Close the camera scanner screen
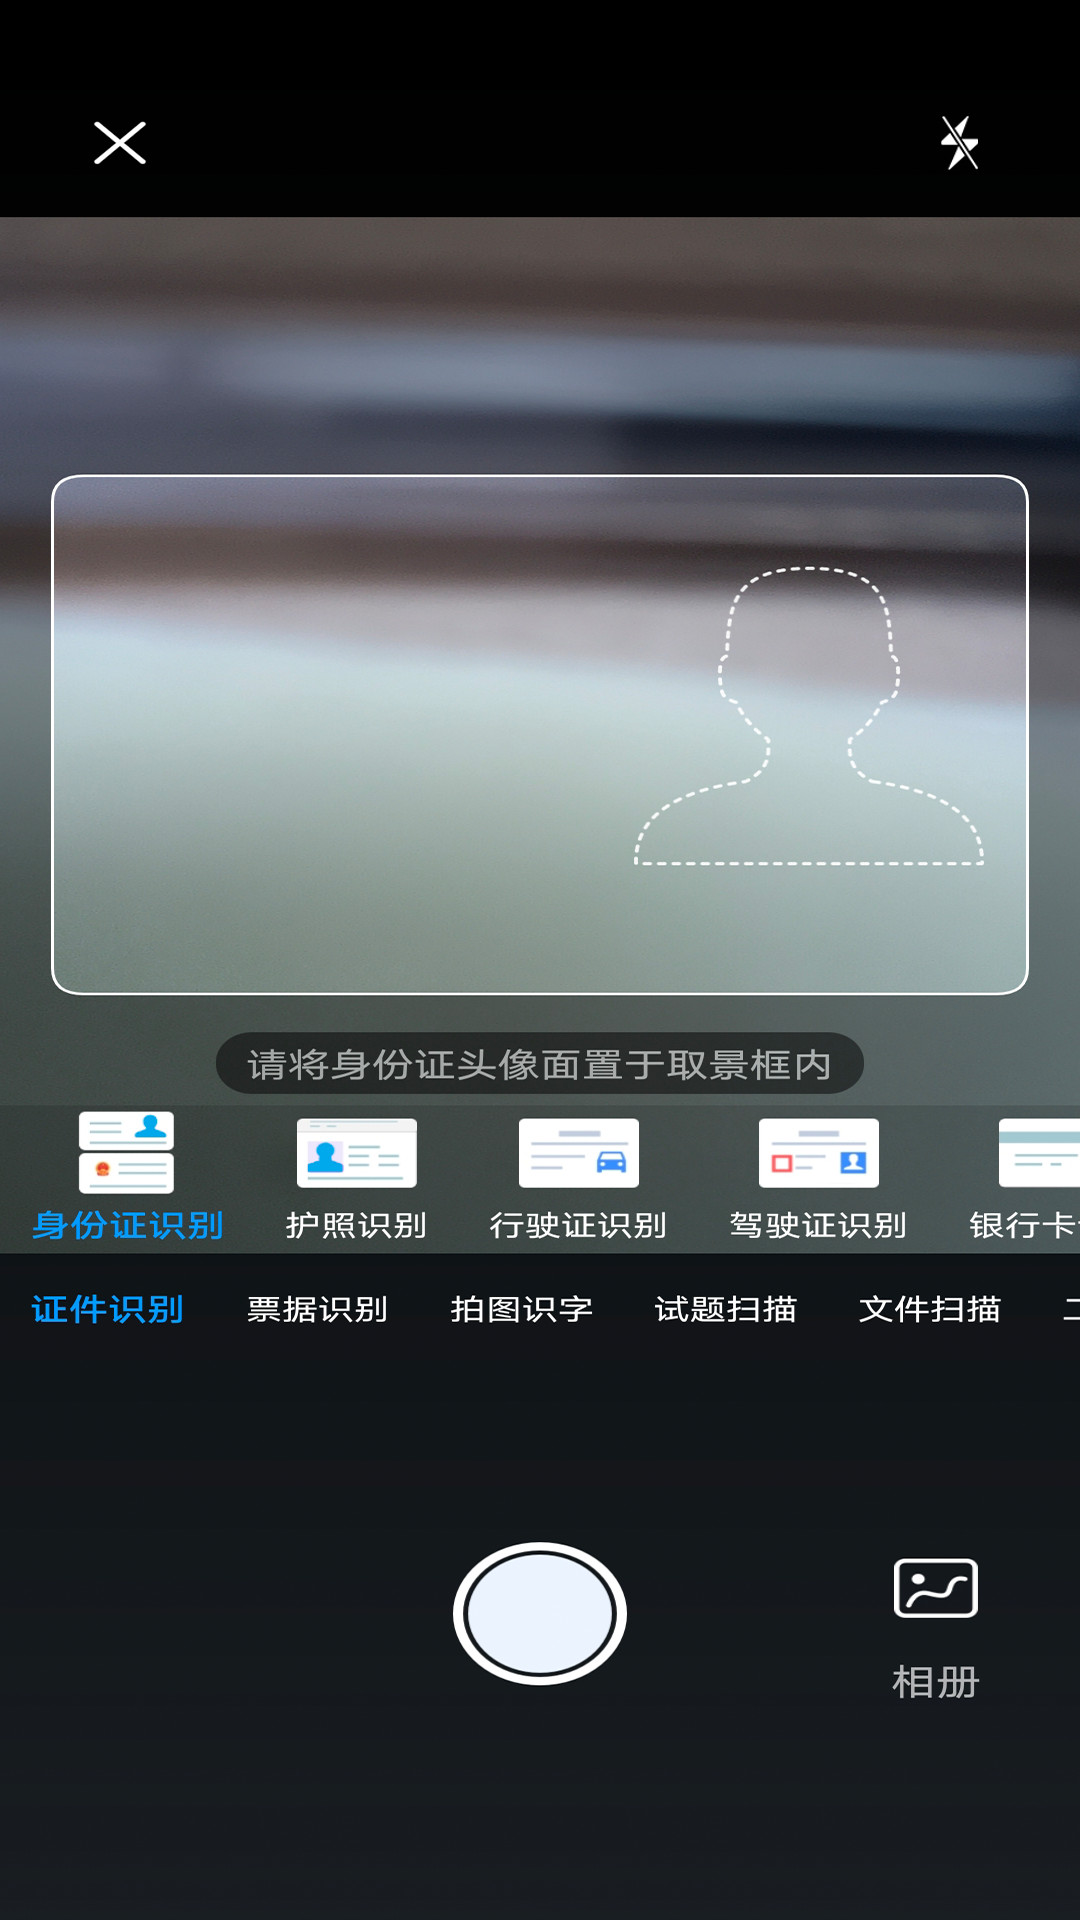The width and height of the screenshot is (1080, 1920). coord(120,143)
